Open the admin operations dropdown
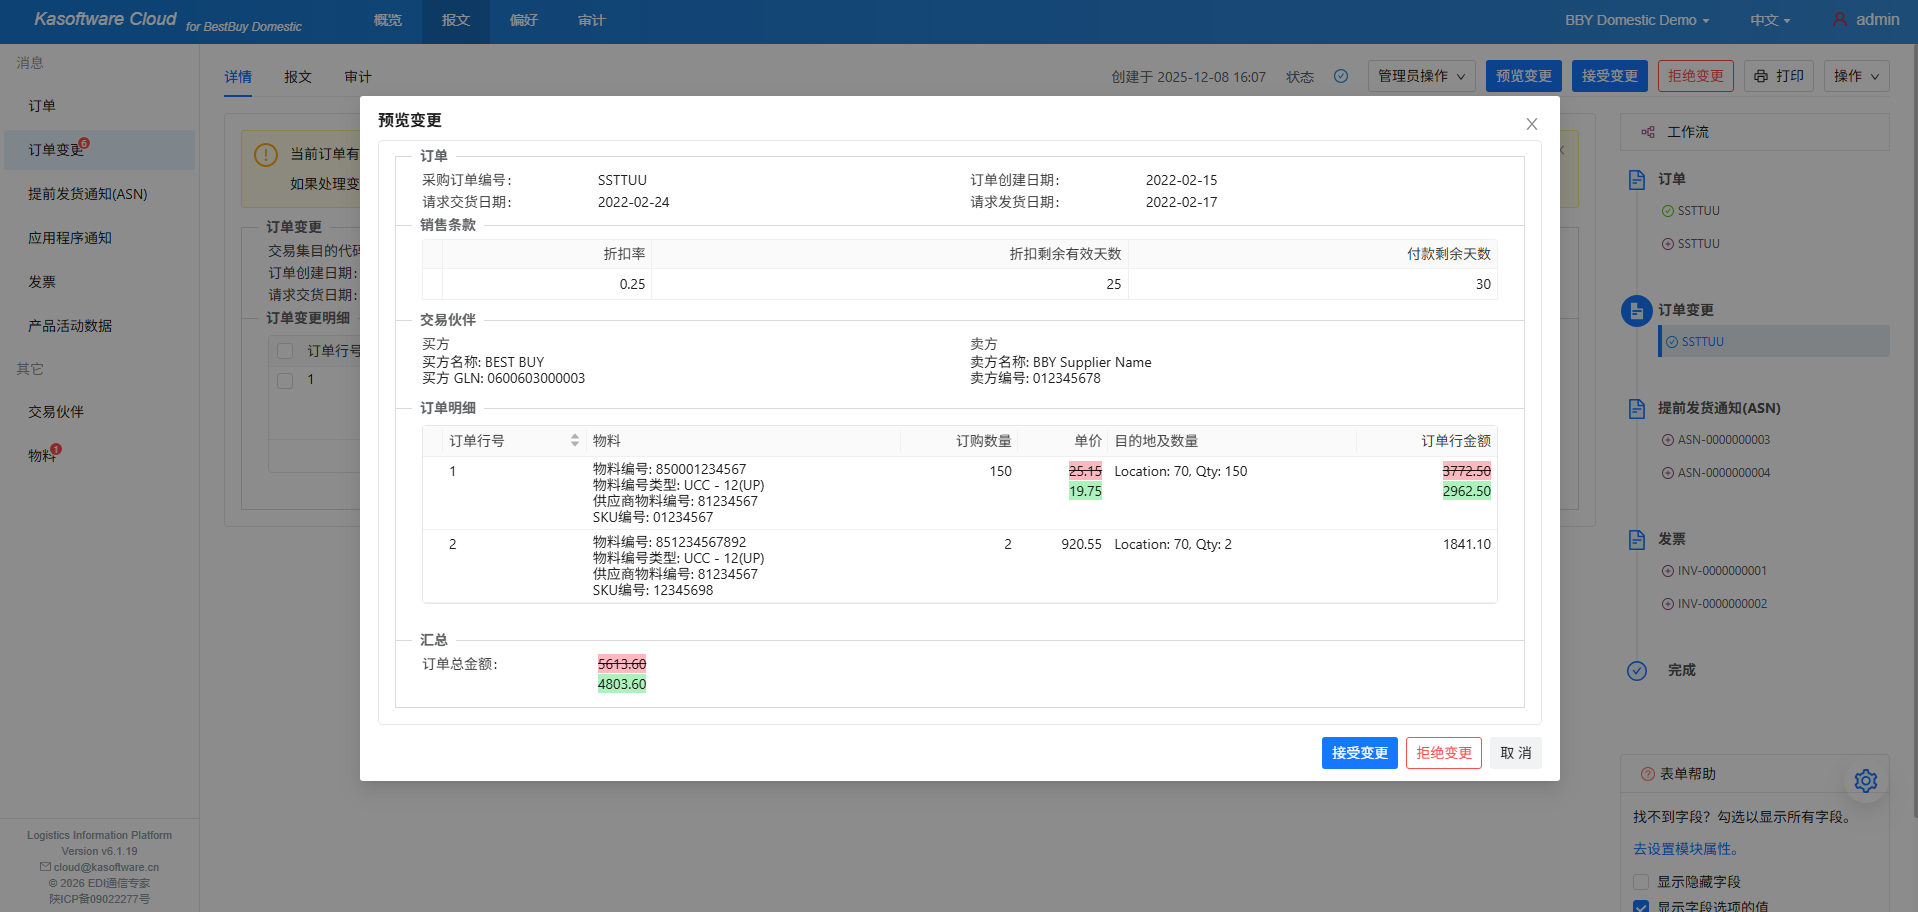1918x912 pixels. pyautogui.click(x=1421, y=76)
